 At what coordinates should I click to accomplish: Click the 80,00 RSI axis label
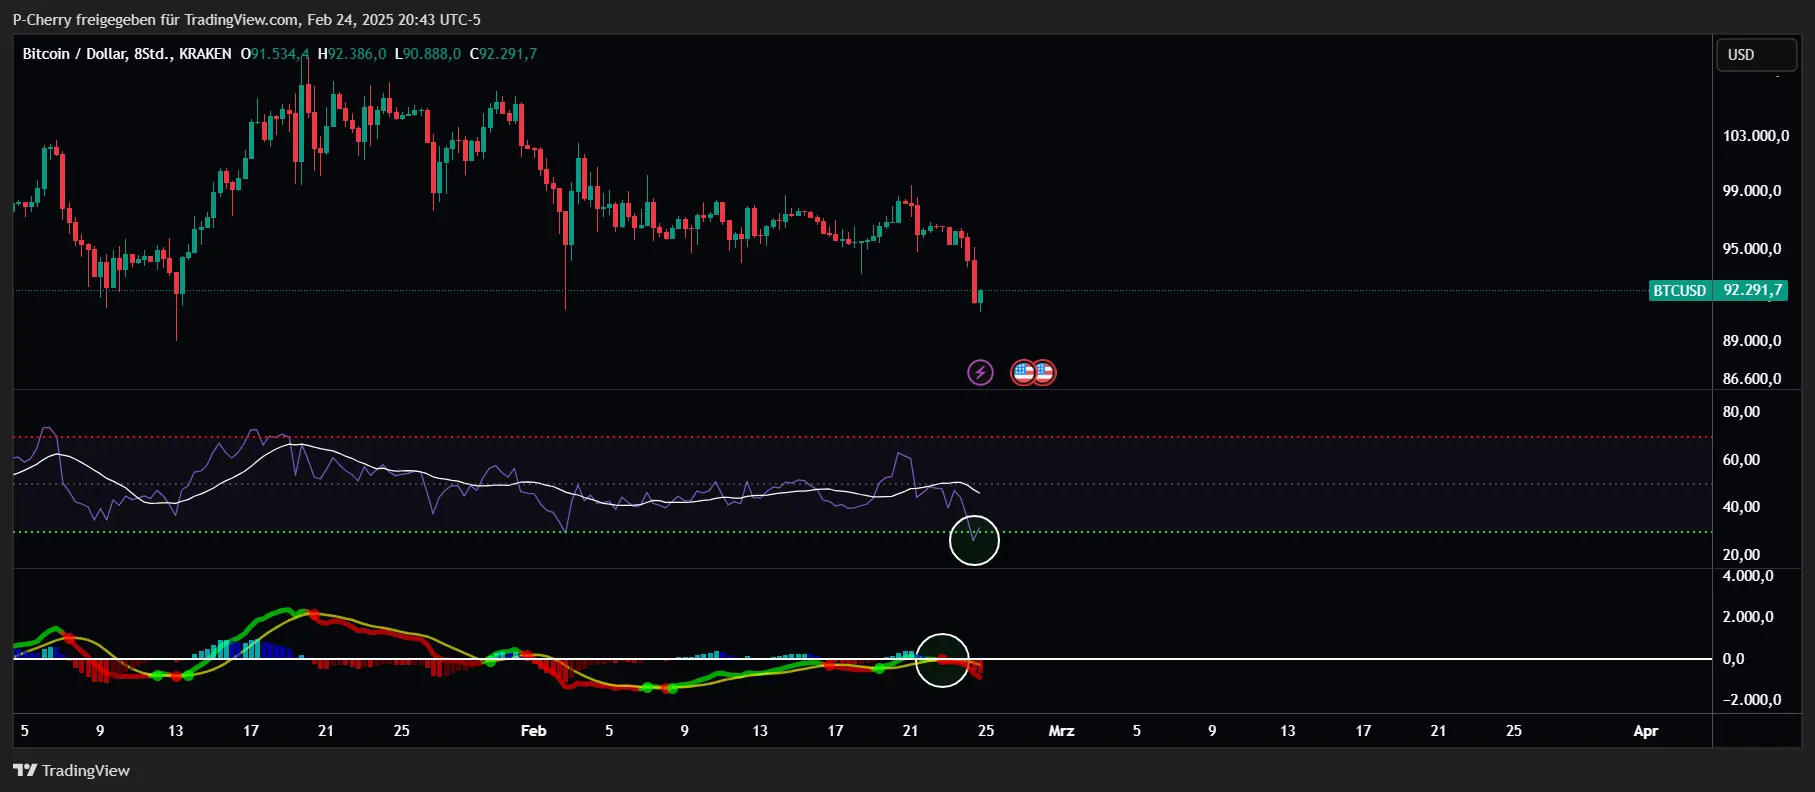(x=1741, y=412)
